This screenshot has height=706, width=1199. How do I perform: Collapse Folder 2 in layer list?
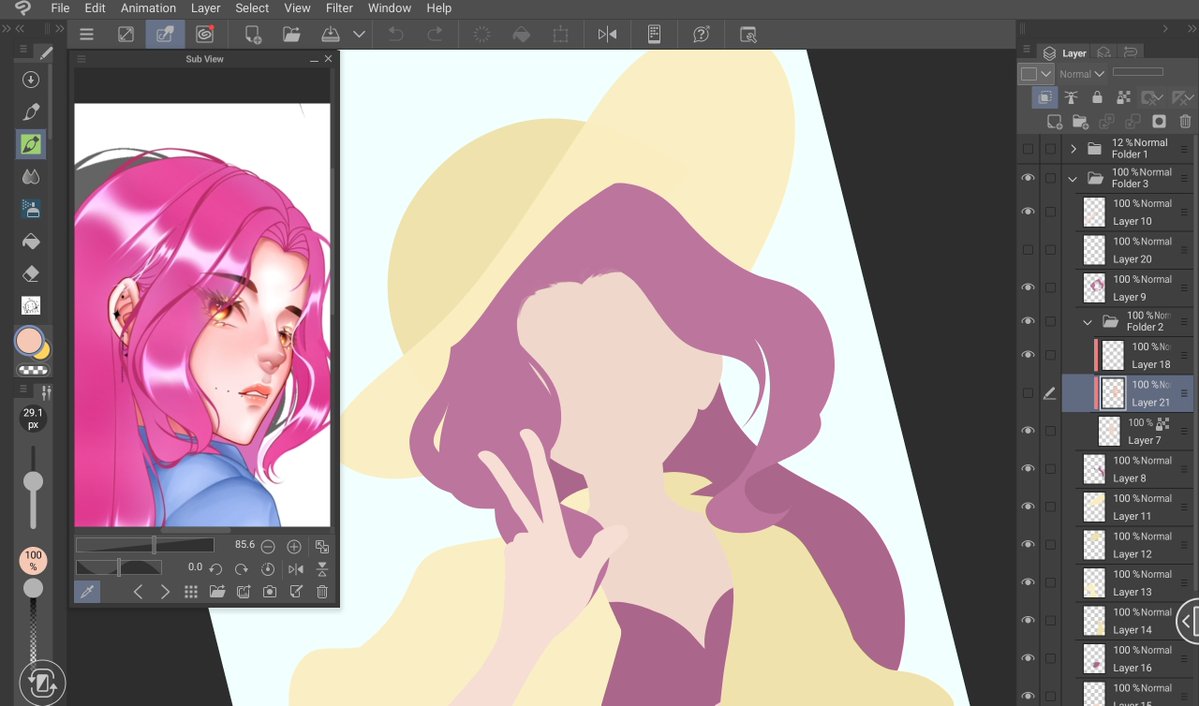point(1087,322)
